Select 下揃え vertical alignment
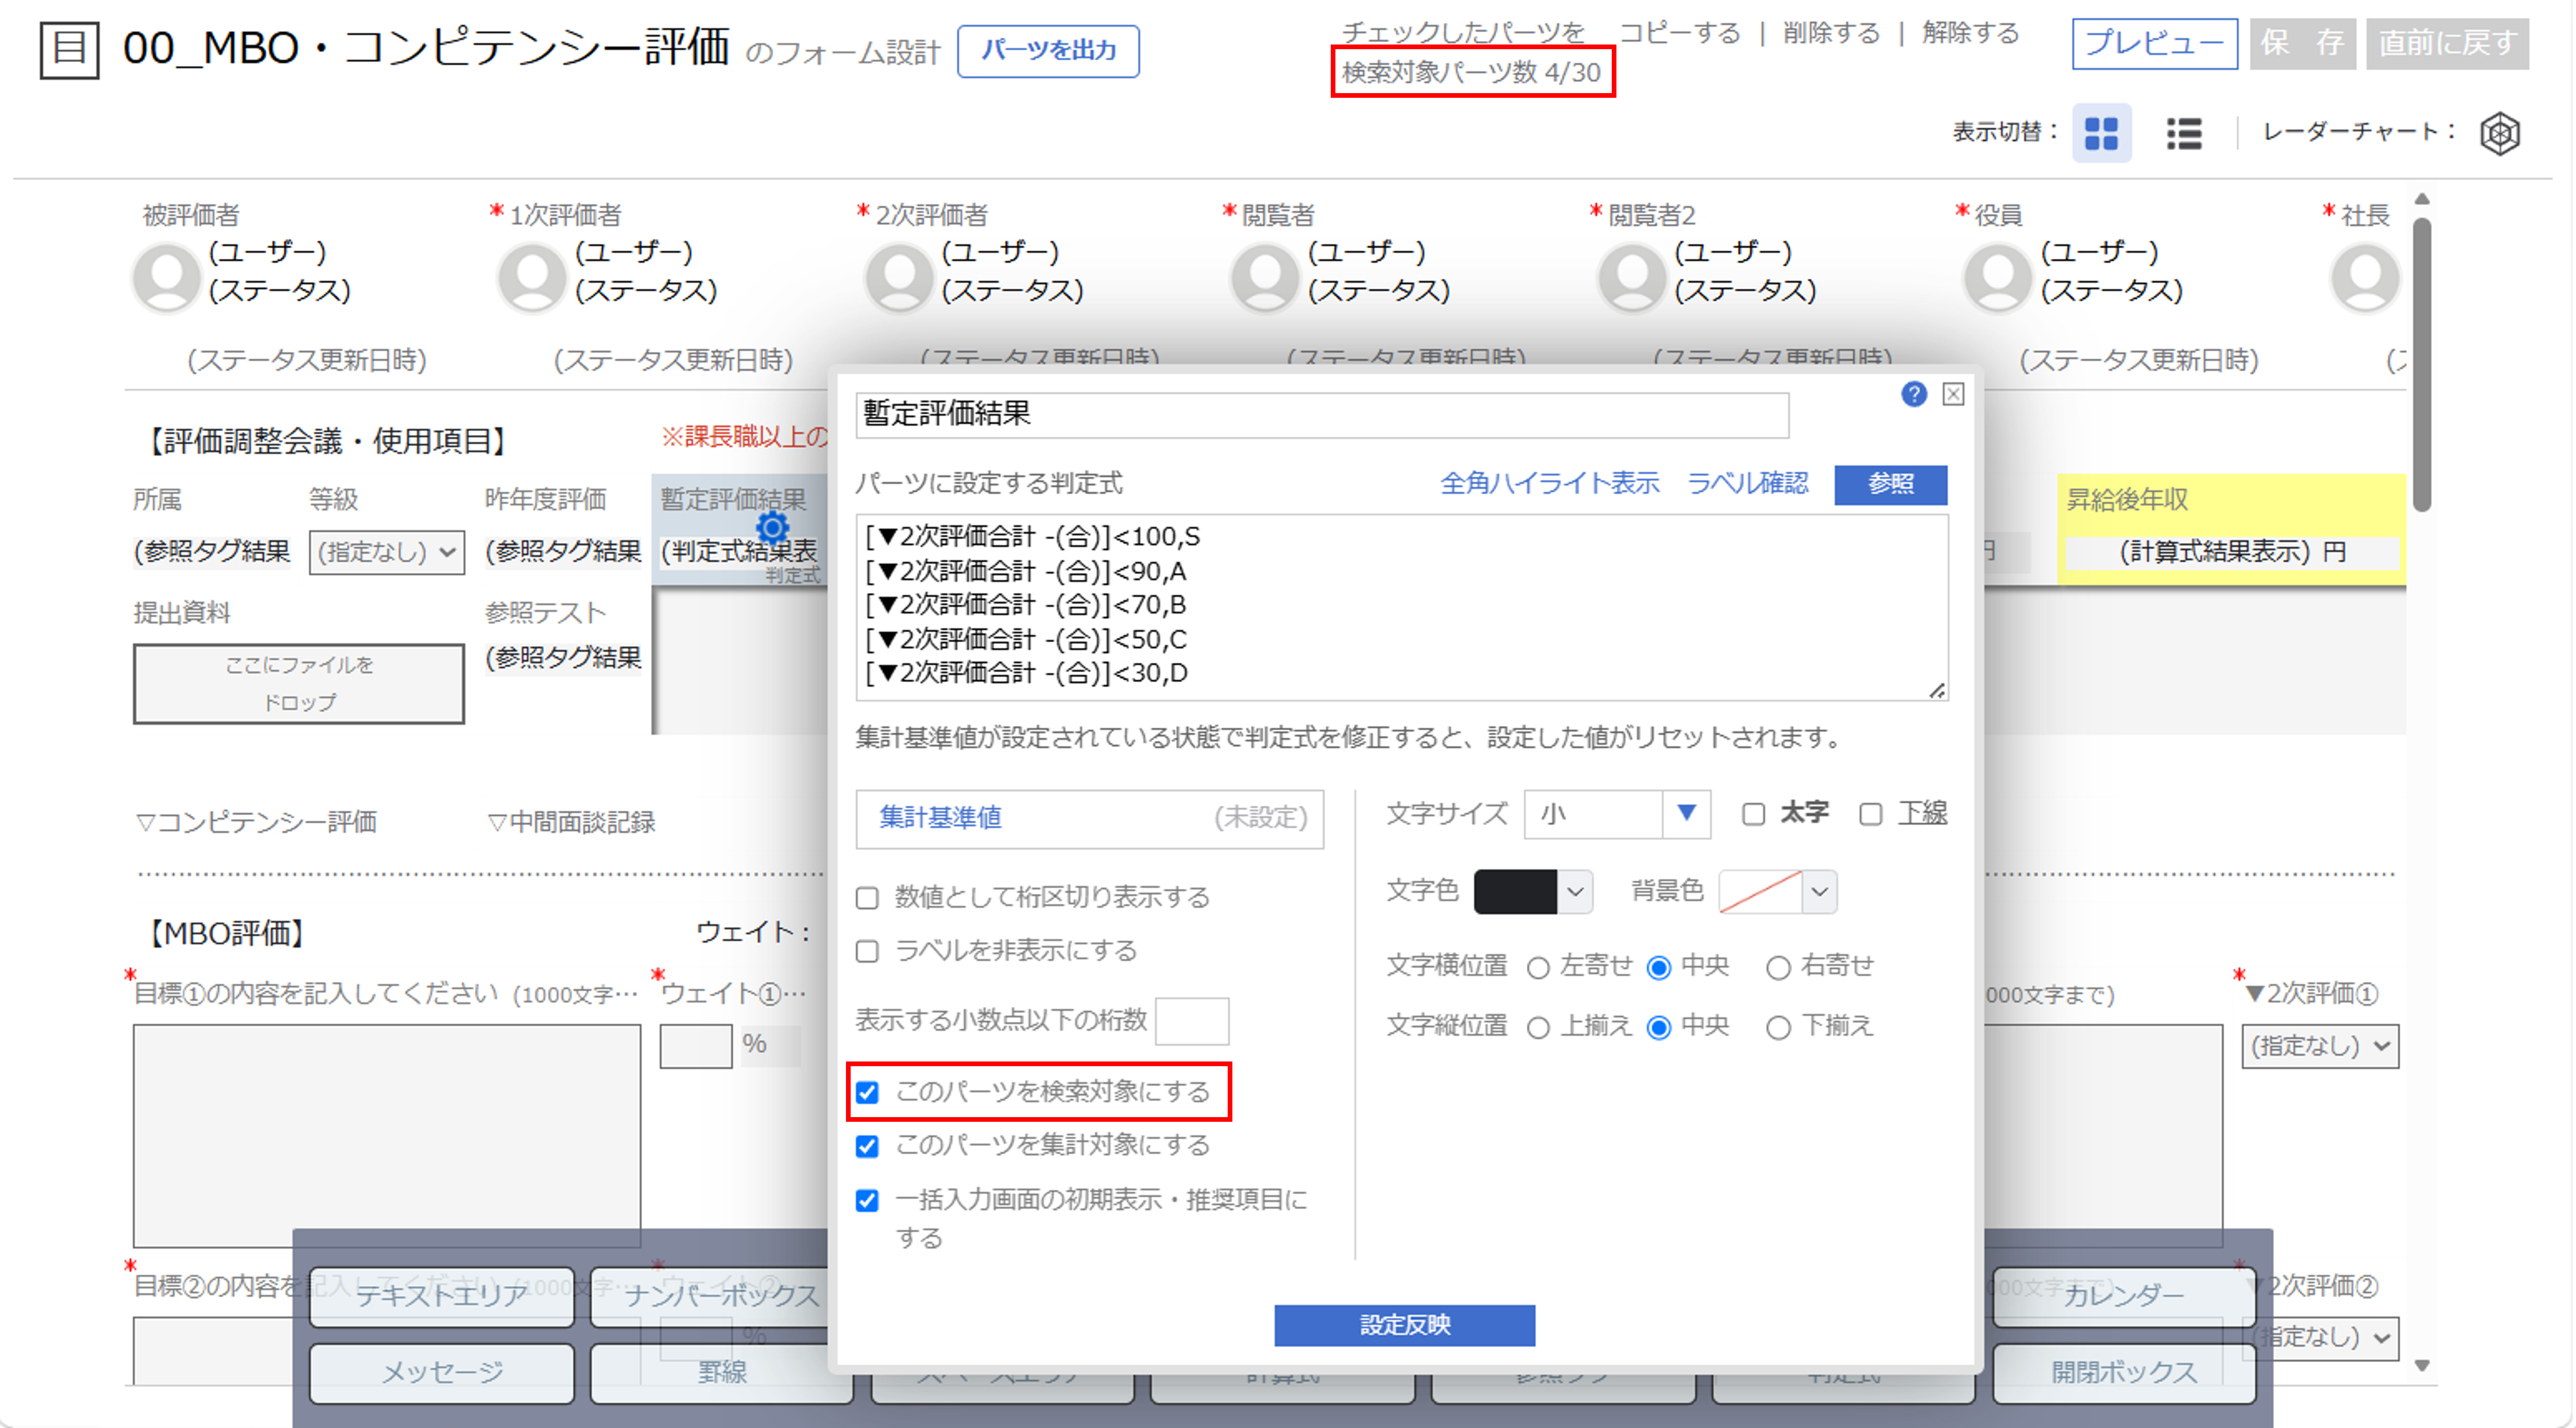2576x1428 pixels. click(1777, 1027)
